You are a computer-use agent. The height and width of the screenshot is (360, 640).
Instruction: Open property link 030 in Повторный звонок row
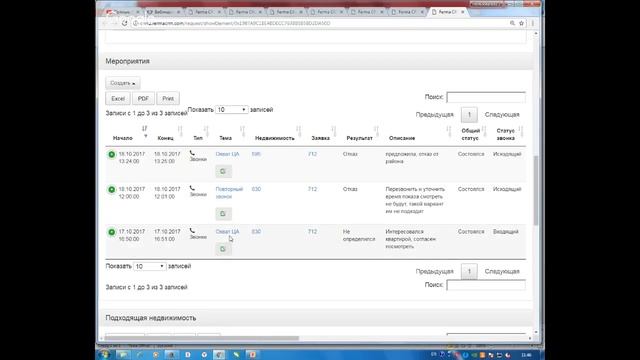click(x=256, y=189)
